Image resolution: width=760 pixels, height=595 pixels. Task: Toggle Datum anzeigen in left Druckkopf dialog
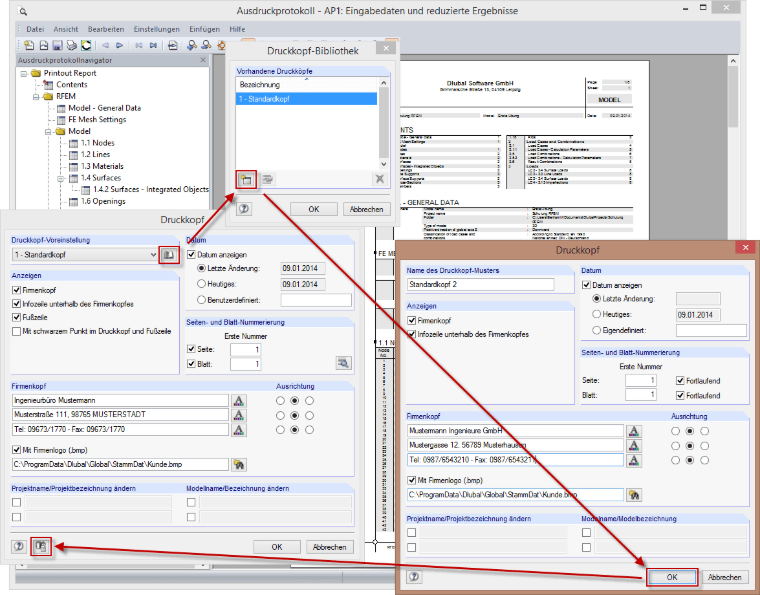pyautogui.click(x=191, y=254)
